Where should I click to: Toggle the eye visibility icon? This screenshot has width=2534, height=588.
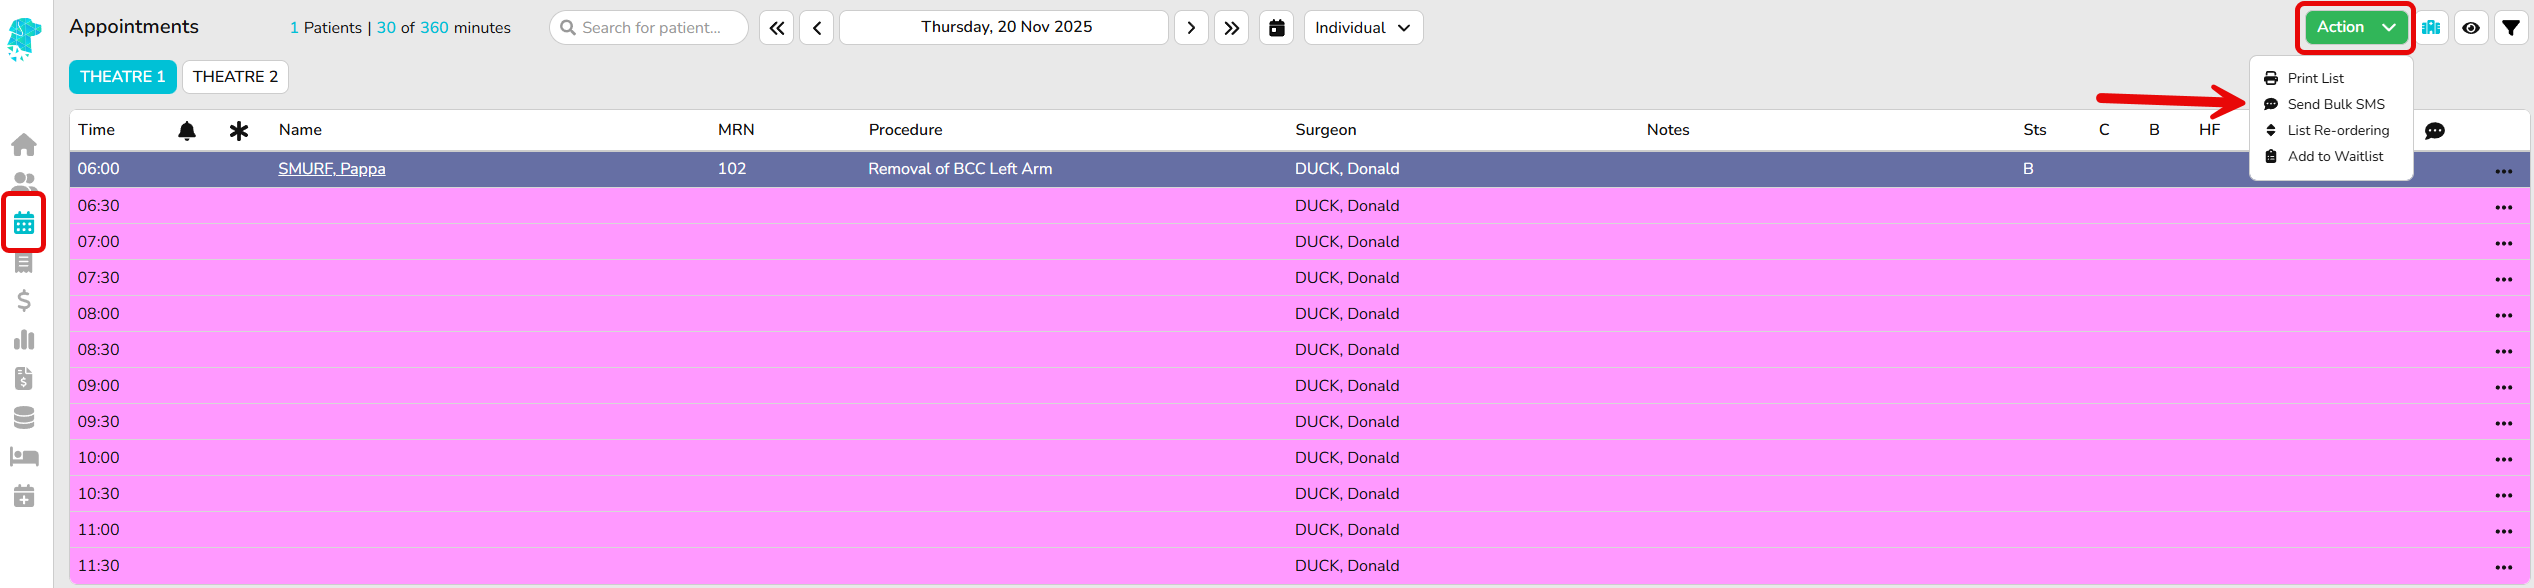point(2470,28)
